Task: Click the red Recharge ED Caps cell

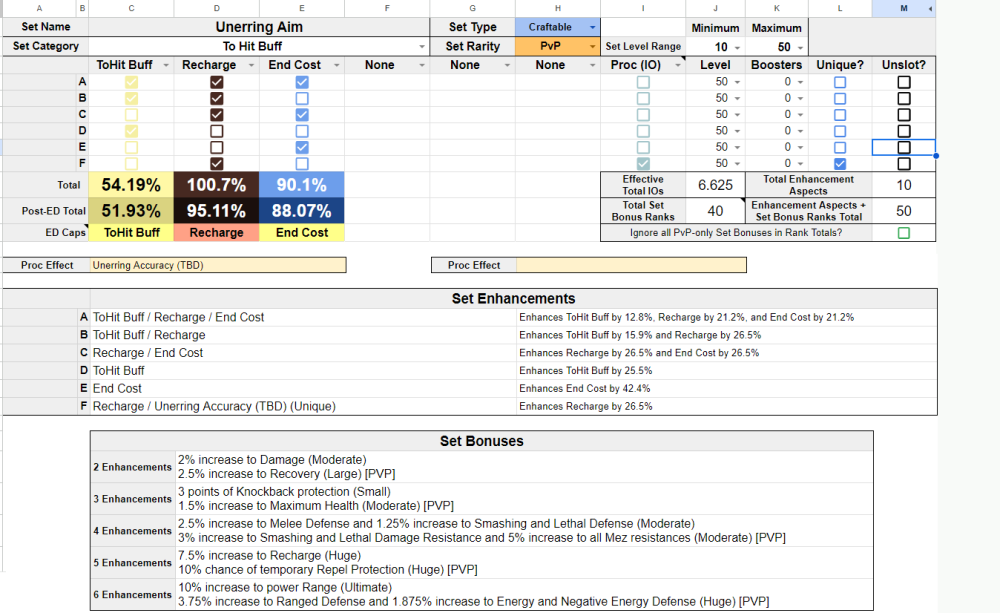Action: [216, 232]
